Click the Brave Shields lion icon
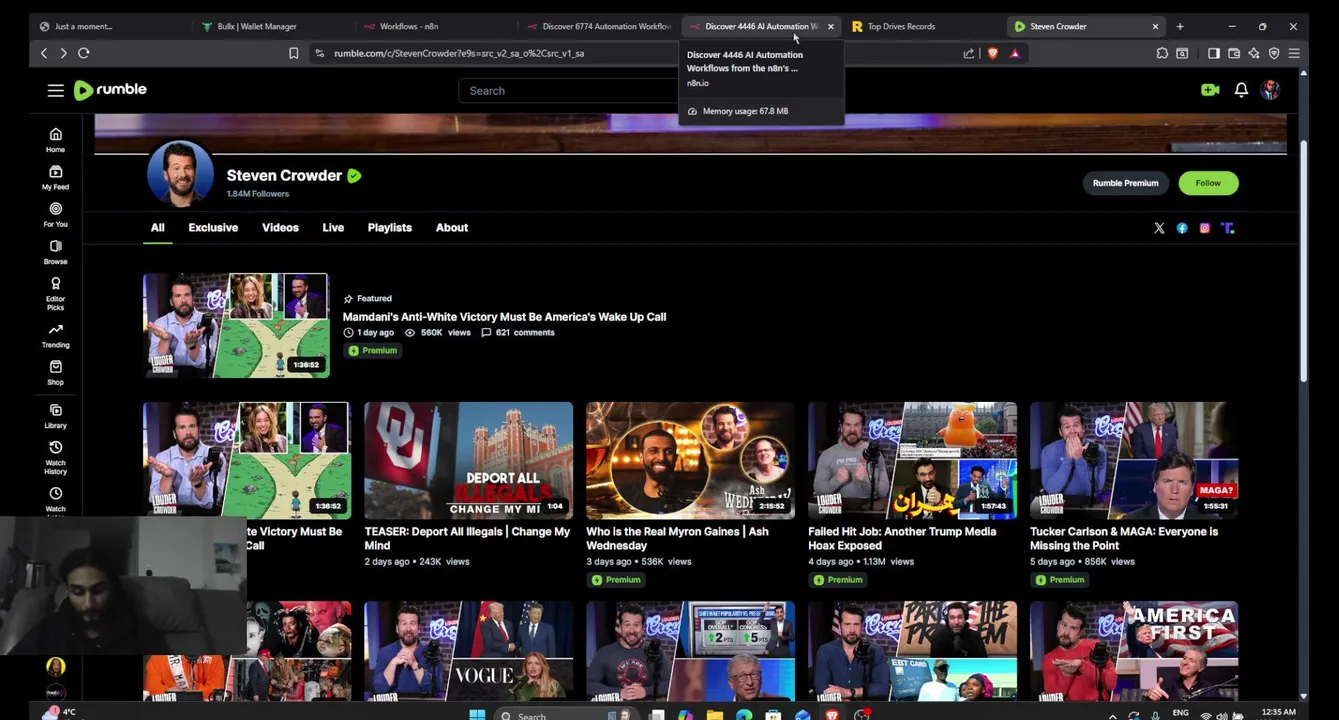Image resolution: width=1339 pixels, height=720 pixels. coord(992,53)
